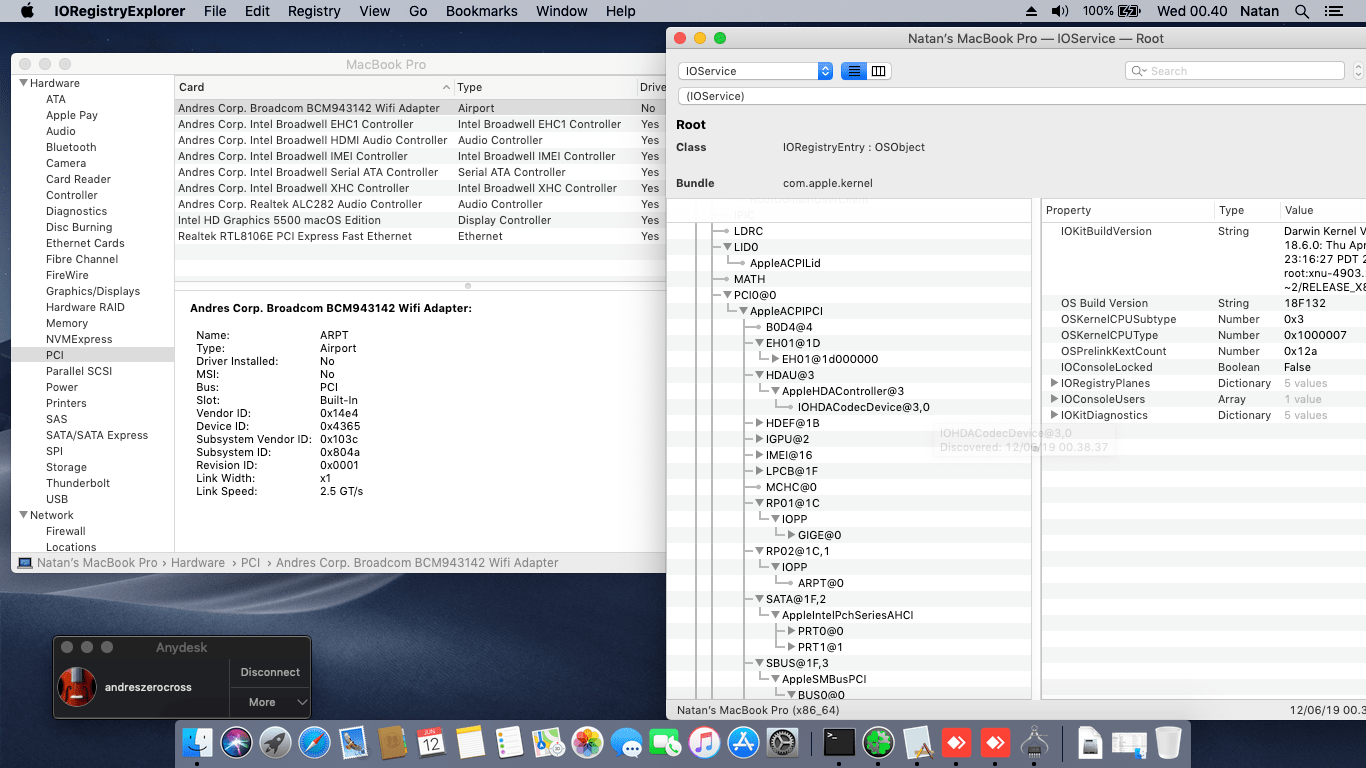Image resolution: width=1366 pixels, height=768 pixels.
Task: Open Mail stamp icon in Dock
Action: click(x=353, y=742)
